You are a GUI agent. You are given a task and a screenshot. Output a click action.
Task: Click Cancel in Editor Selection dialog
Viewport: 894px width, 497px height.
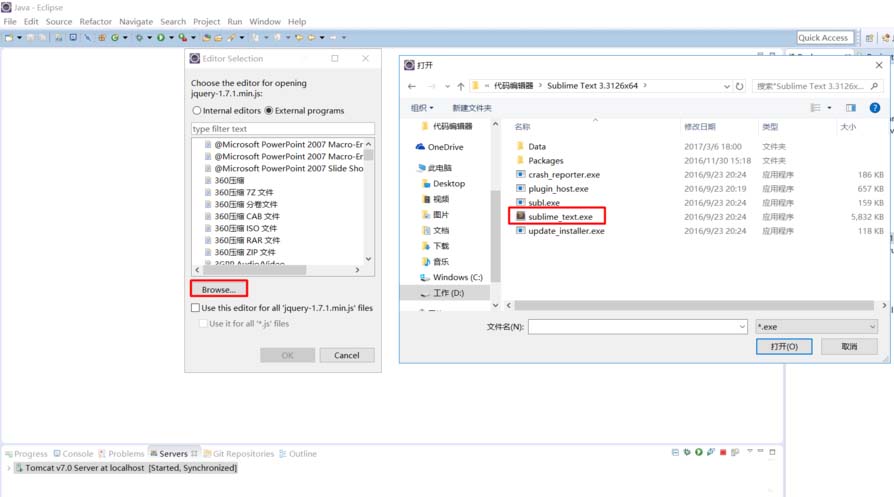click(347, 355)
